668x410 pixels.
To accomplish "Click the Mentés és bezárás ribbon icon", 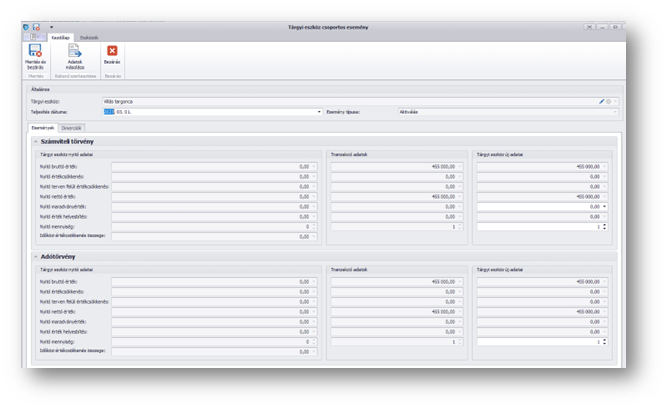I will [35, 50].
